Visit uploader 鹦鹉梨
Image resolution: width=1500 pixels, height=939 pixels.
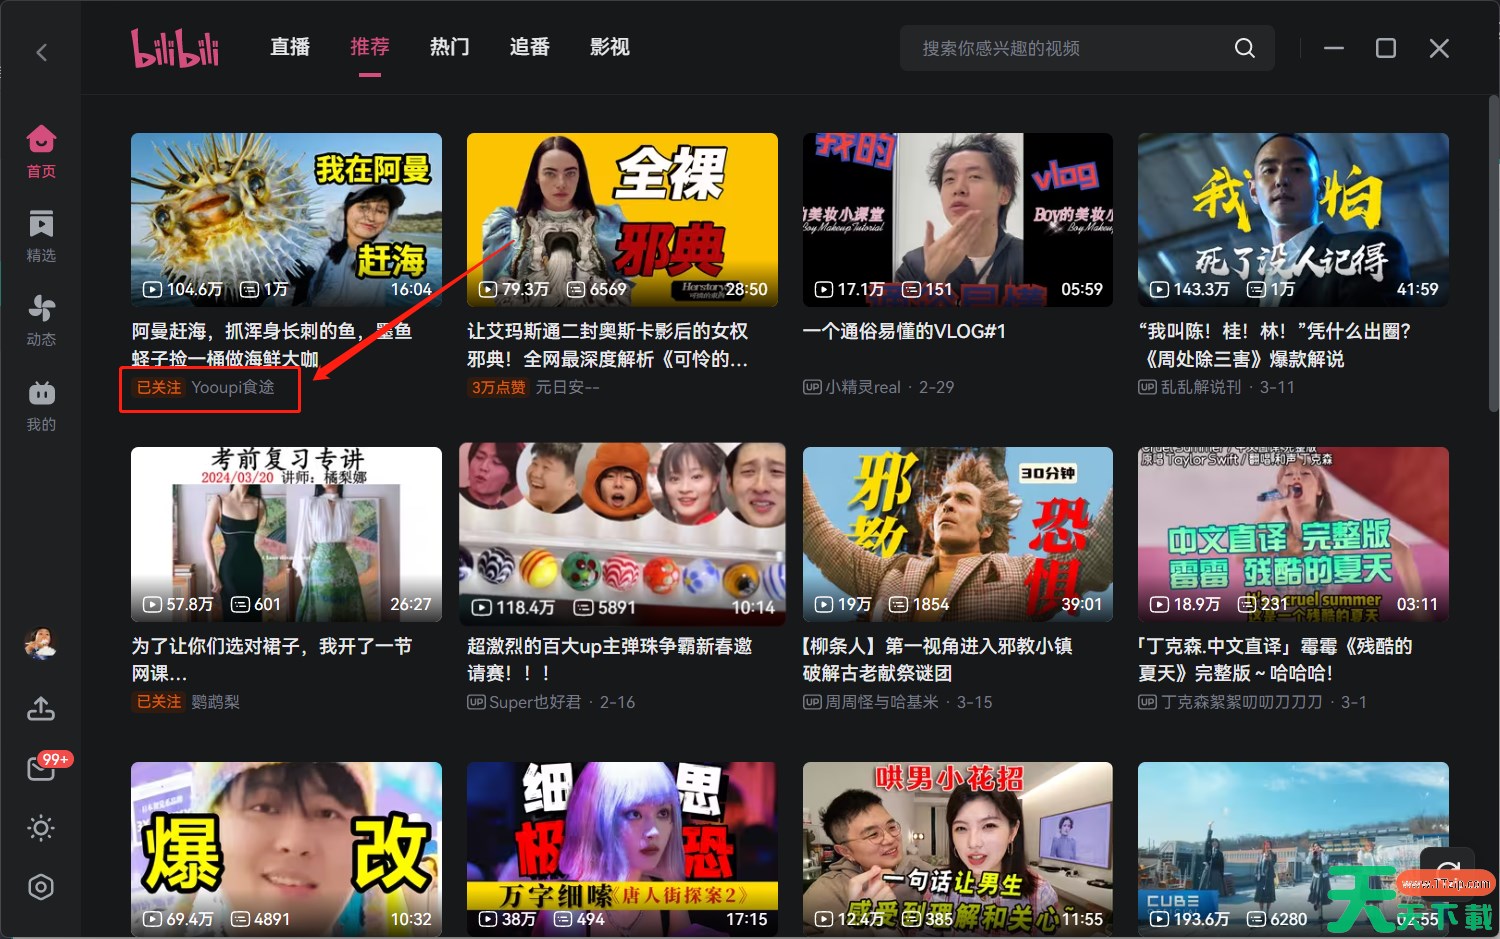tap(216, 702)
